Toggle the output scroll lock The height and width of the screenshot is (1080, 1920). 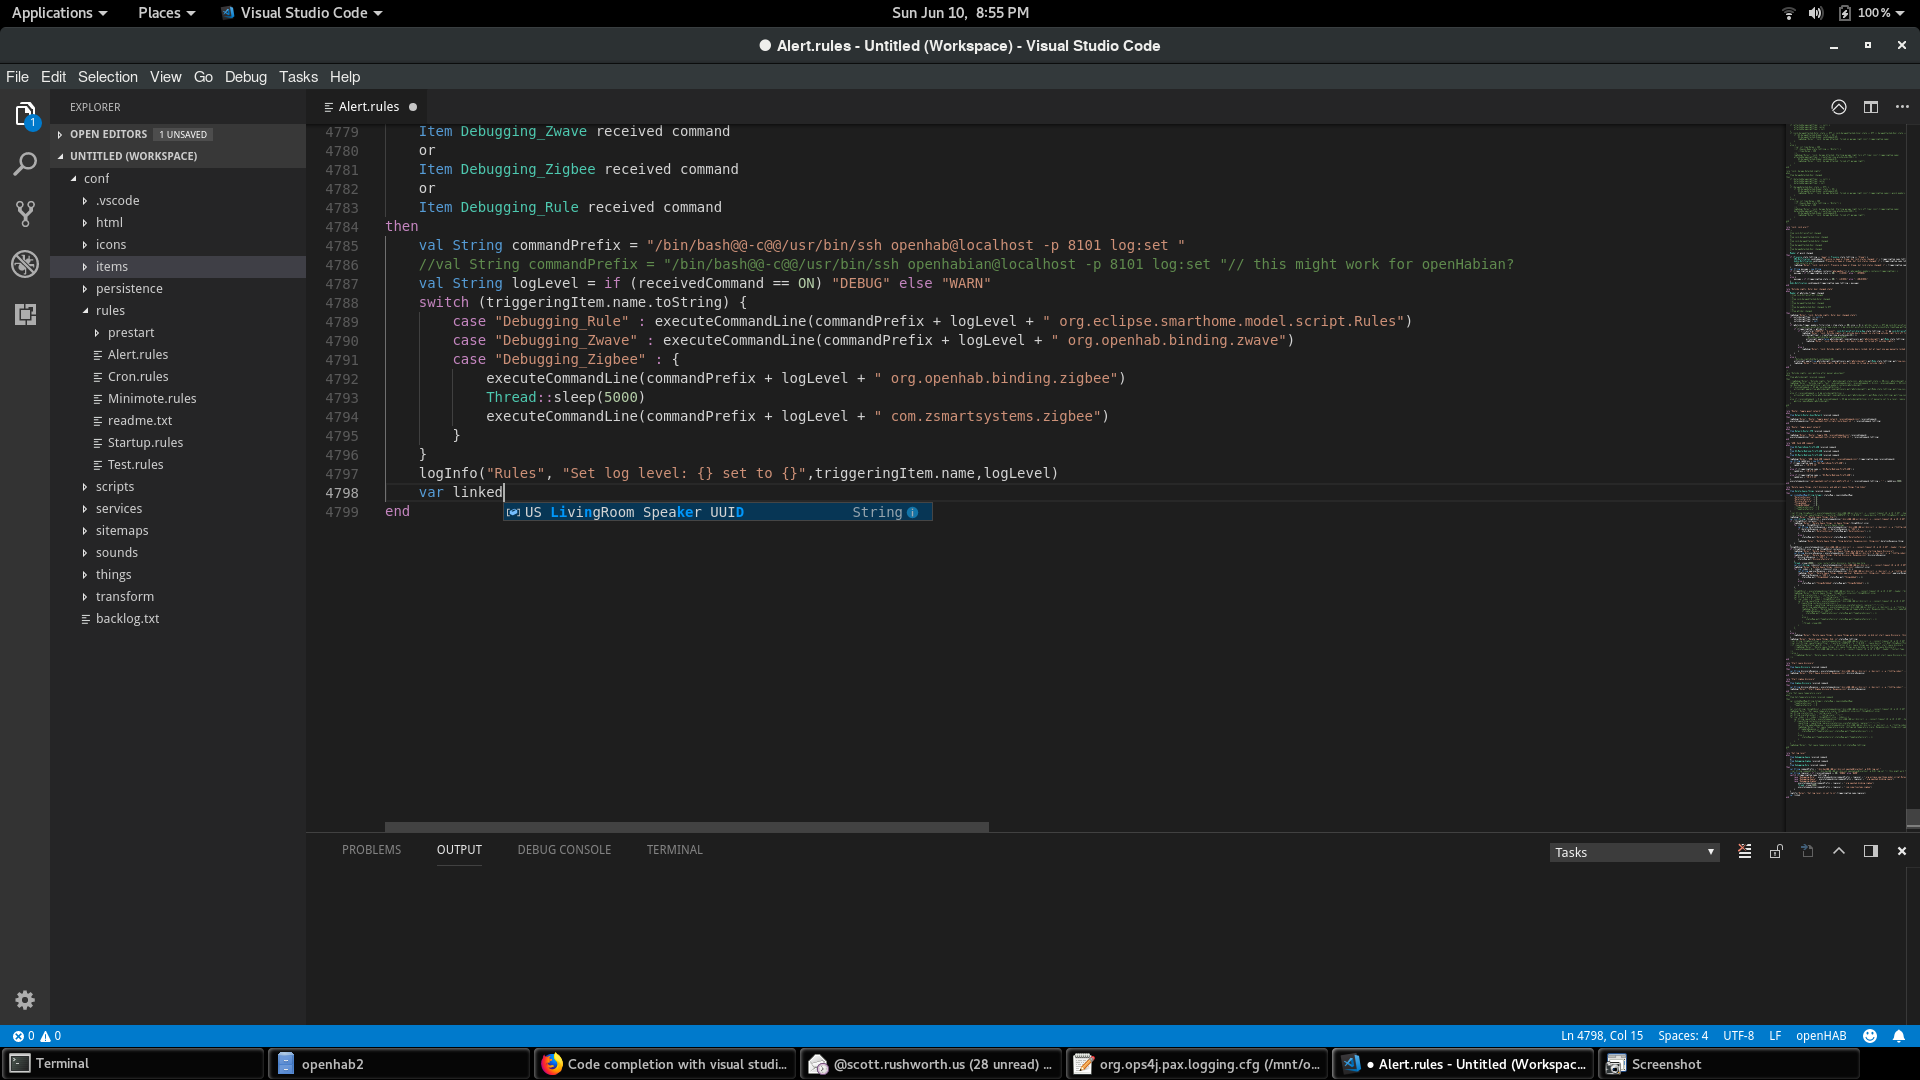click(1776, 851)
